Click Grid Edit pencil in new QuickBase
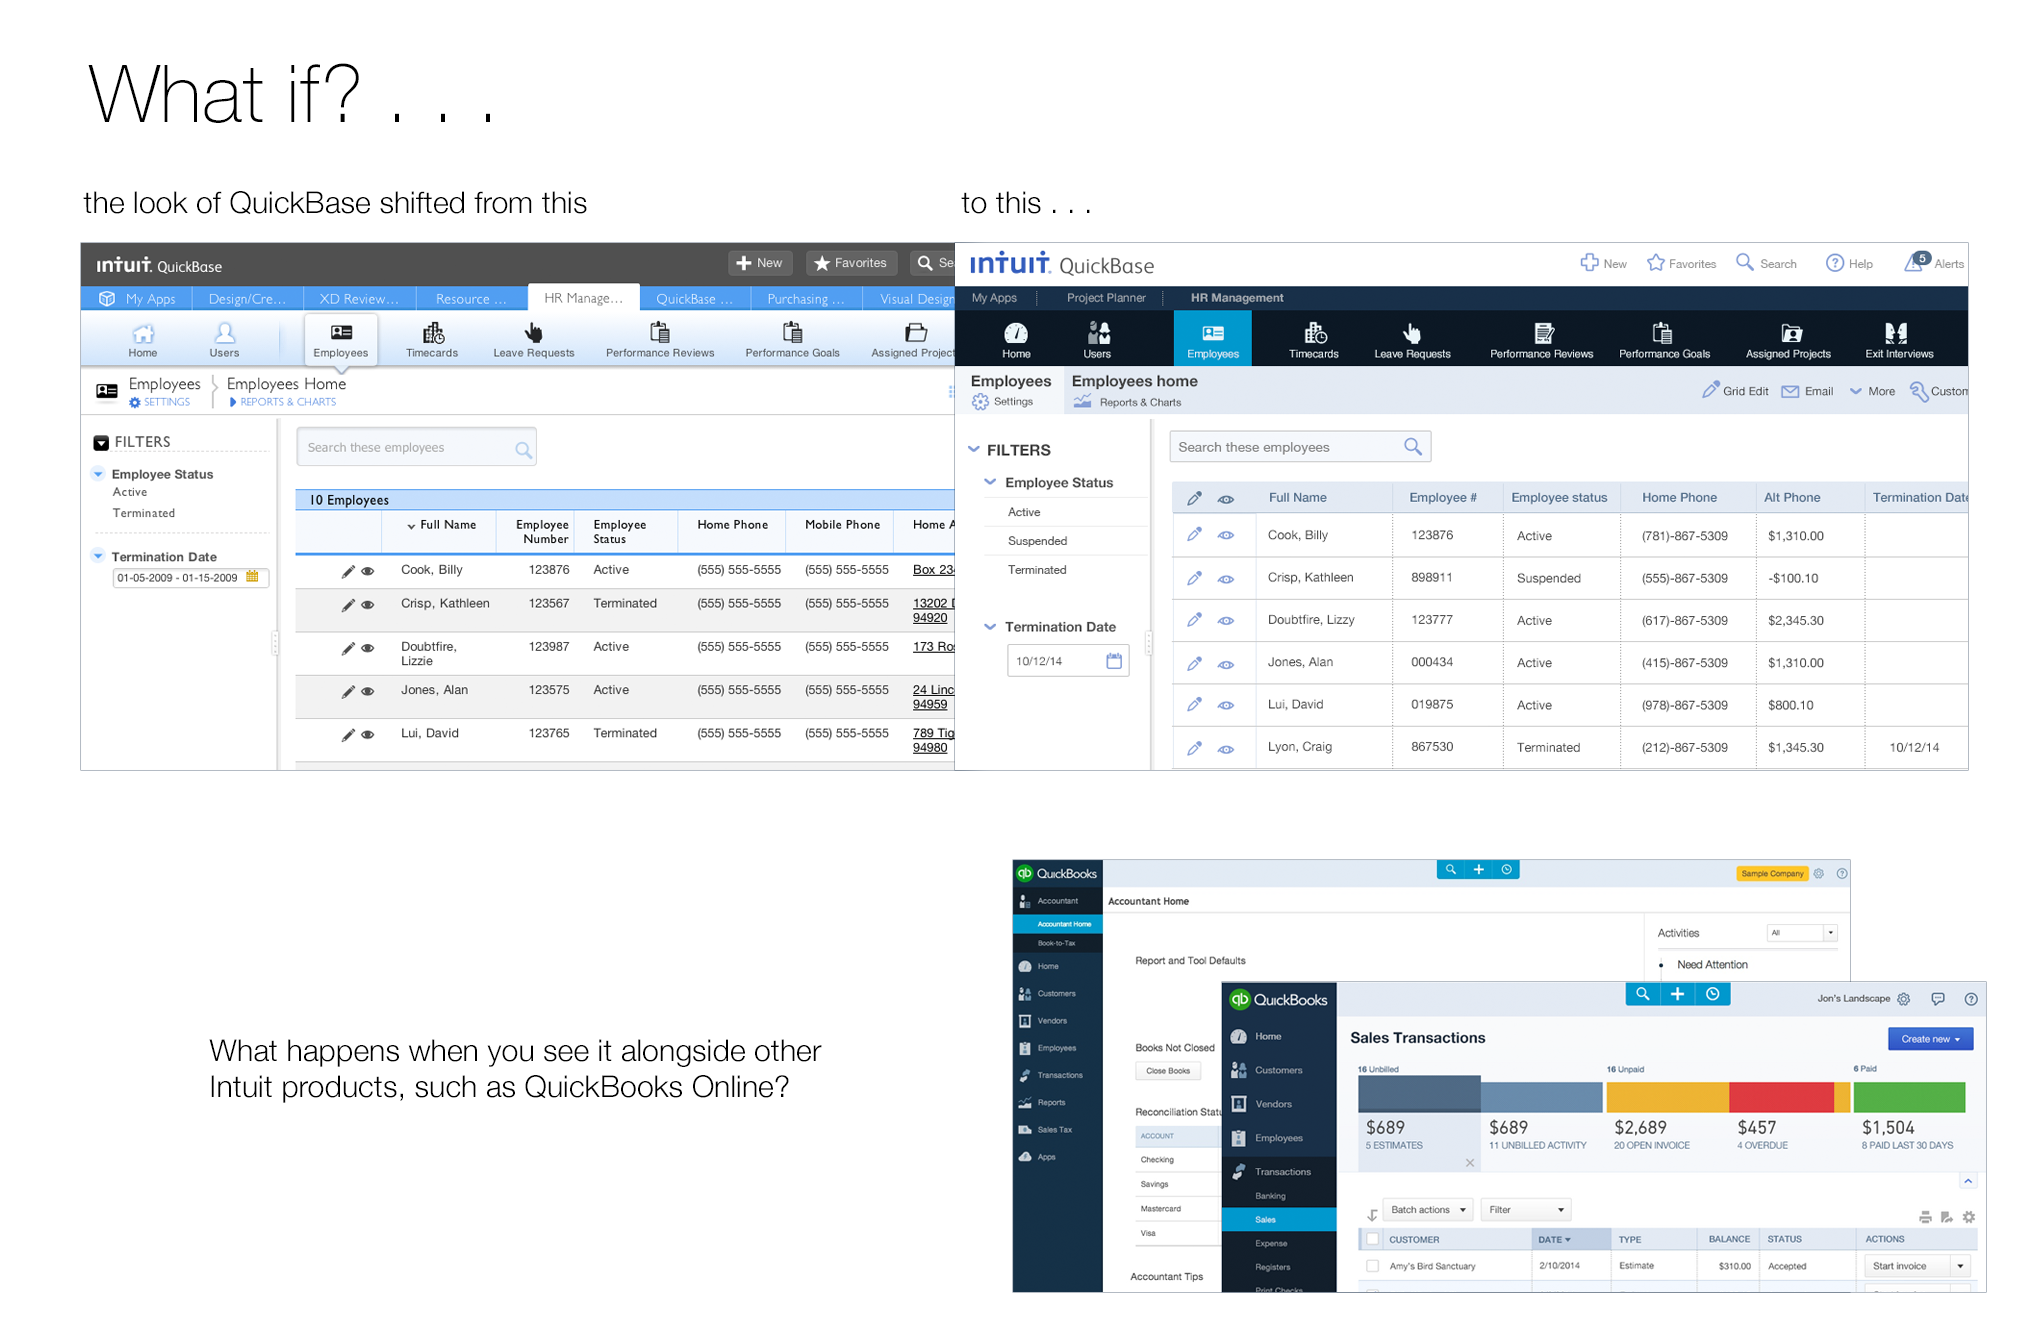Screen dimensions: 2040x1320 [x=1711, y=390]
